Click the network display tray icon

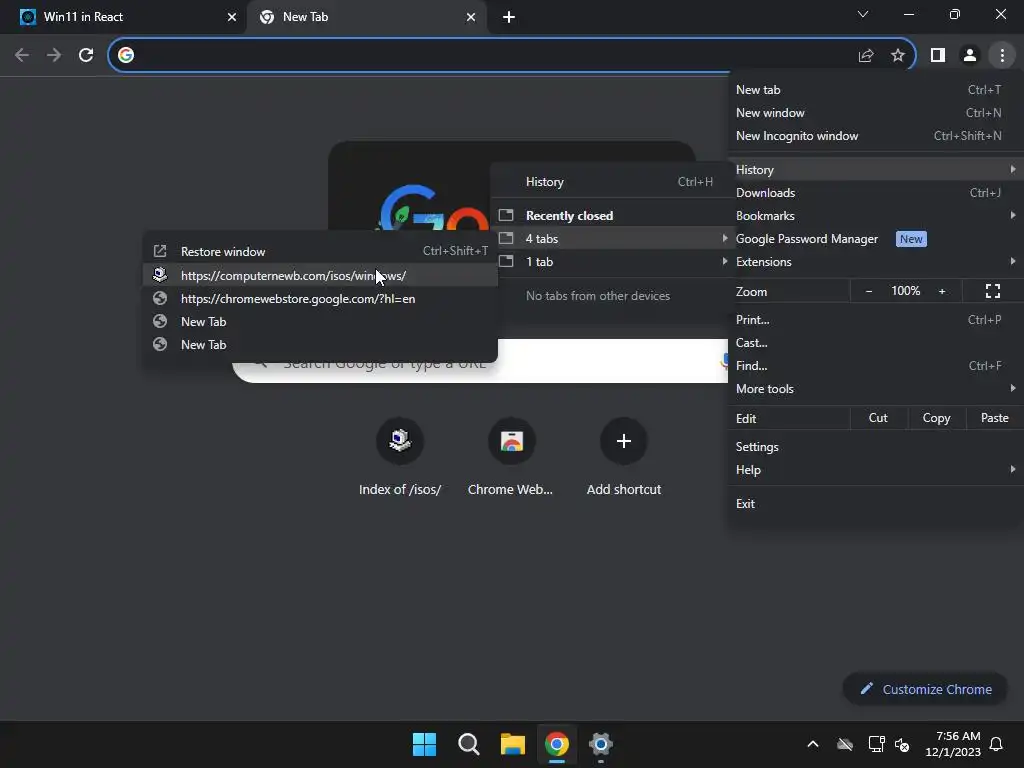876,744
